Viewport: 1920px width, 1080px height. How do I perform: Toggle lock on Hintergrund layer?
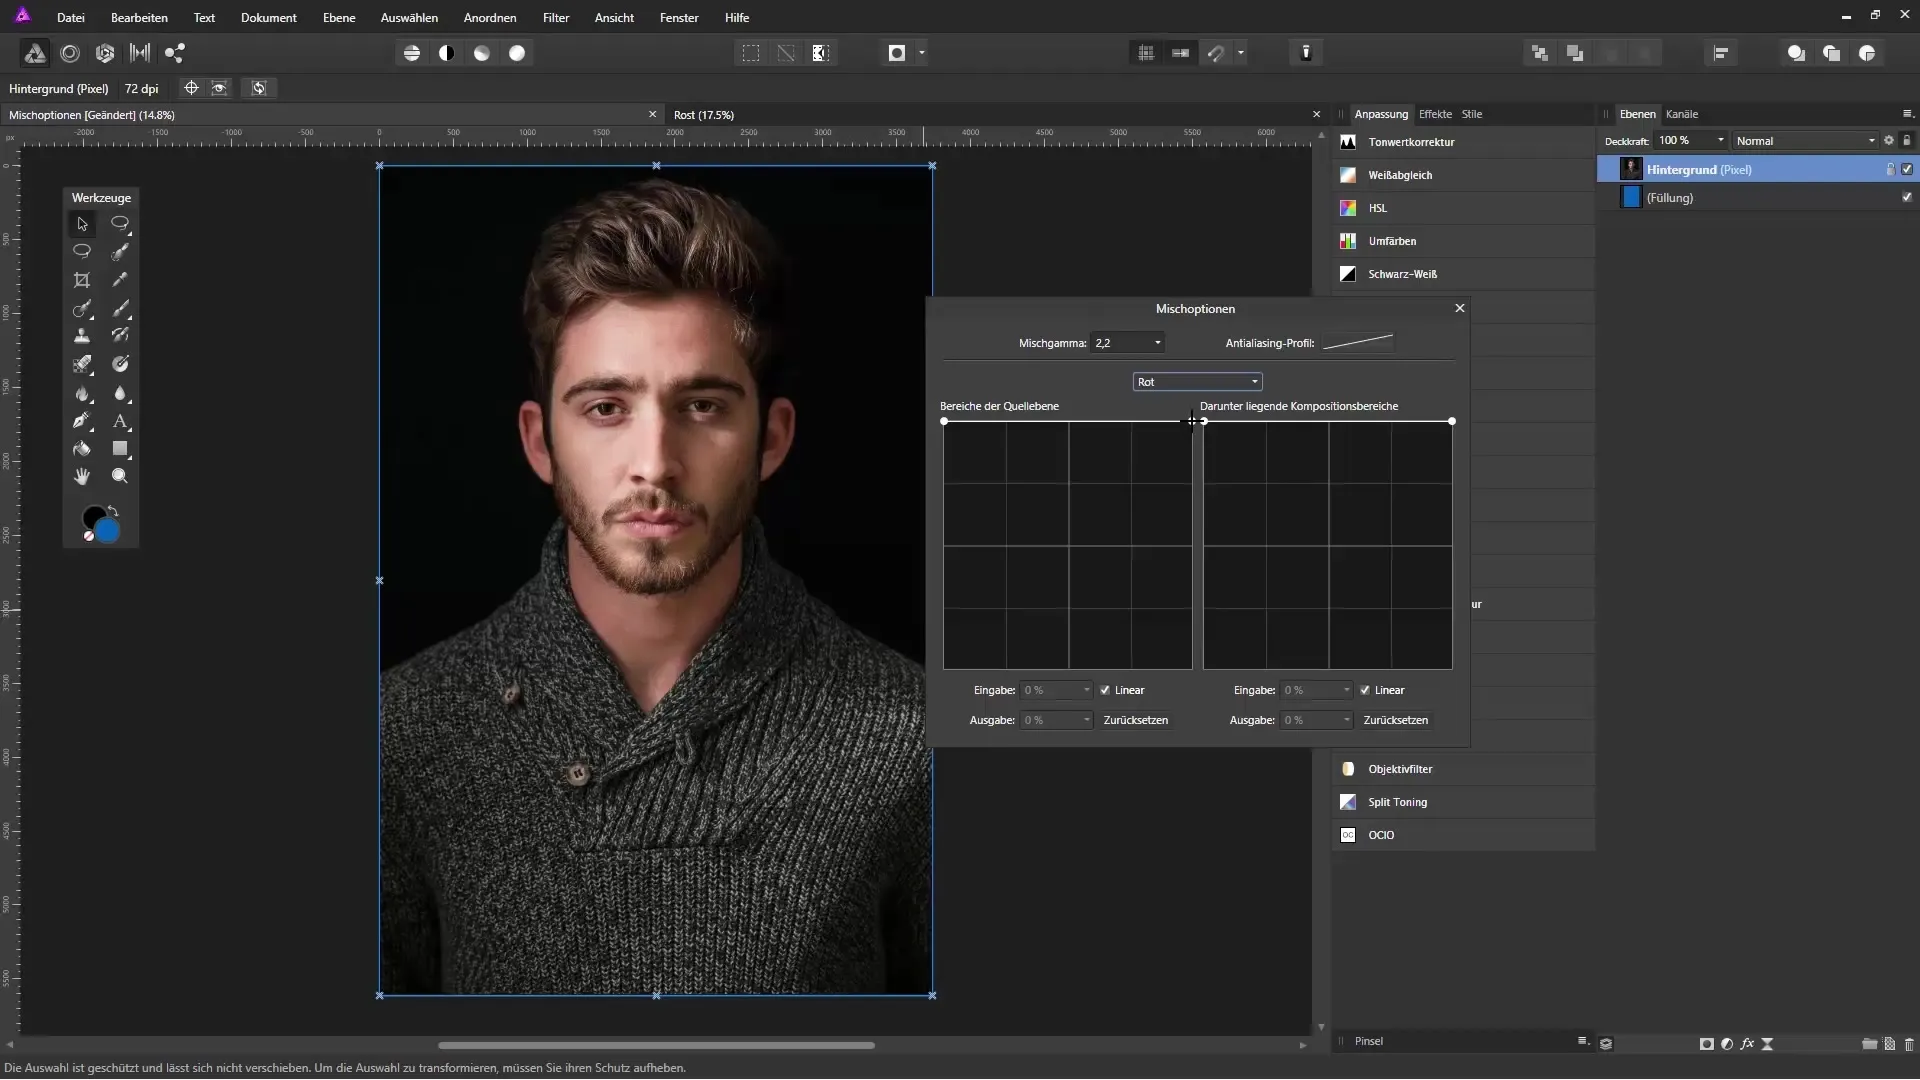(1890, 169)
